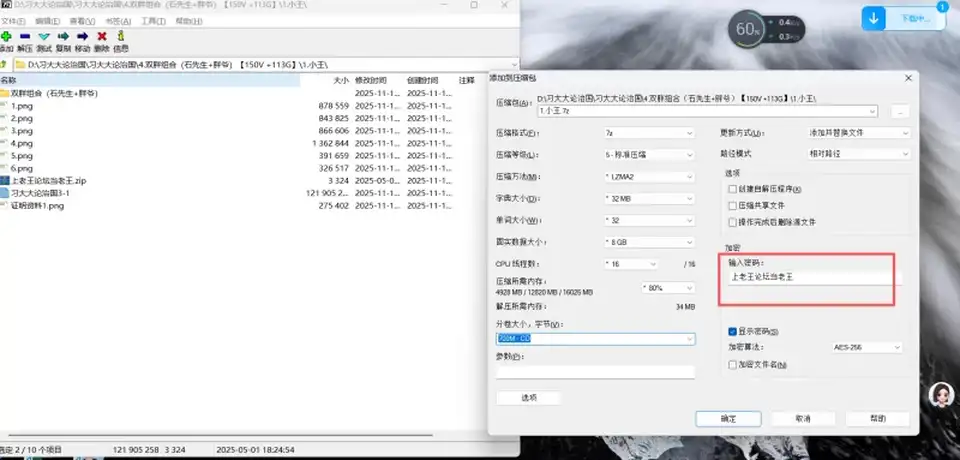Image resolution: width=960 pixels, height=460 pixels.
Task: Click the Help (帮助) button in dialog
Action: tap(877, 419)
